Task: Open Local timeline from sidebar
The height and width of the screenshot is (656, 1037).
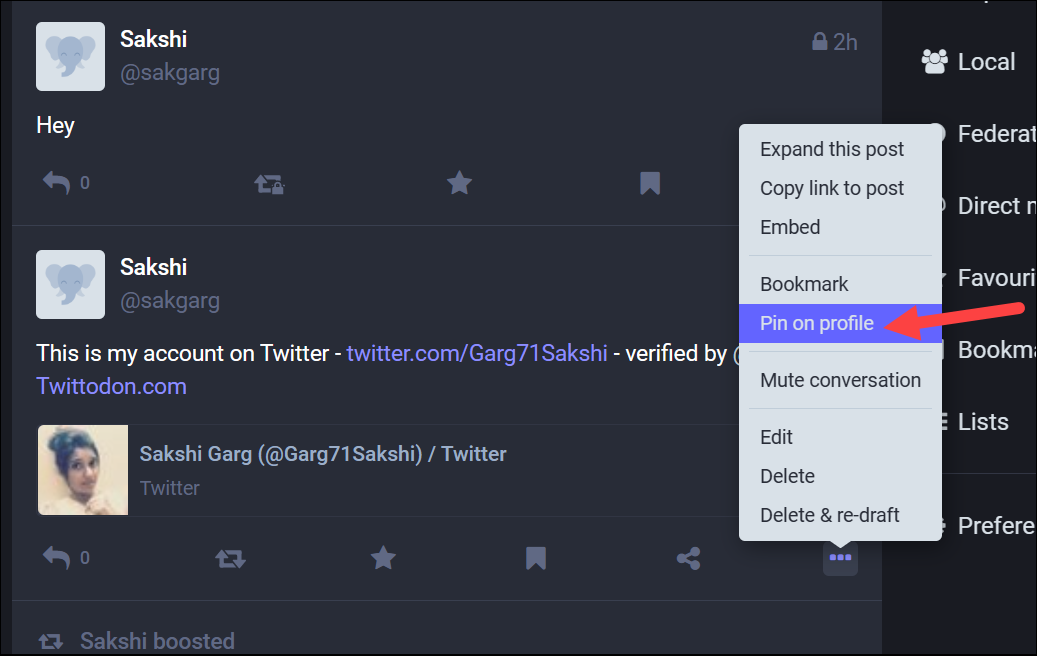Action: 970,62
